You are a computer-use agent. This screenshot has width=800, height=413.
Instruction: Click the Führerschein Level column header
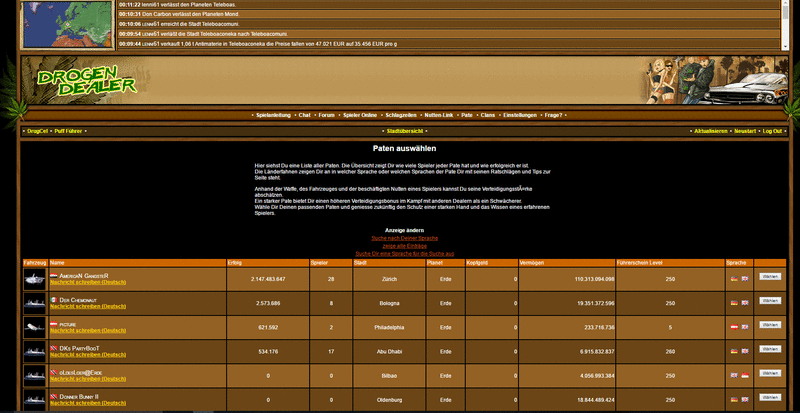(670, 263)
